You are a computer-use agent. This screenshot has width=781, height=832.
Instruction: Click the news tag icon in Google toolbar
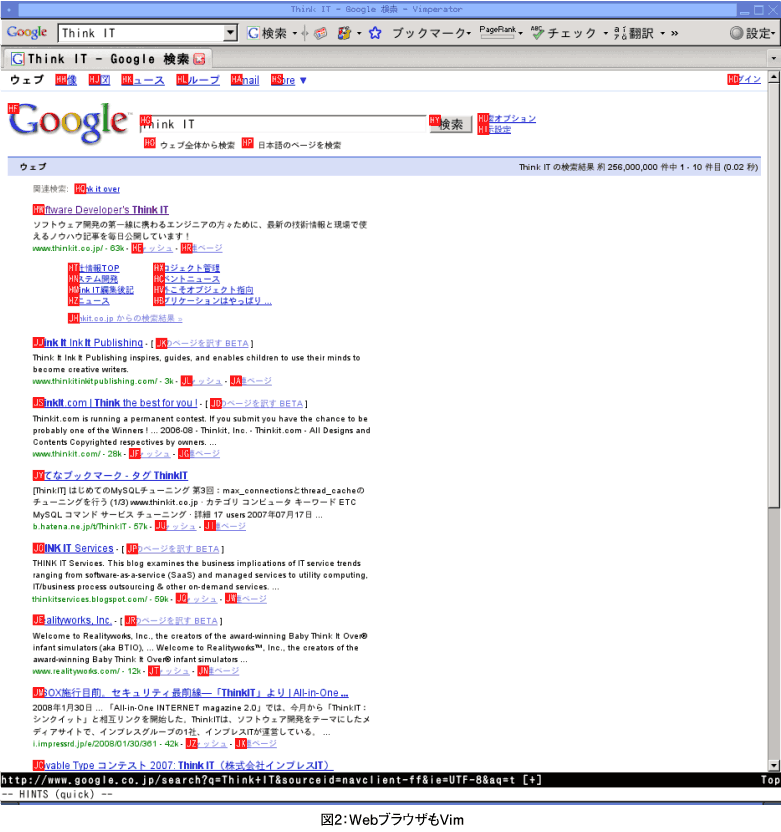tap(320, 33)
